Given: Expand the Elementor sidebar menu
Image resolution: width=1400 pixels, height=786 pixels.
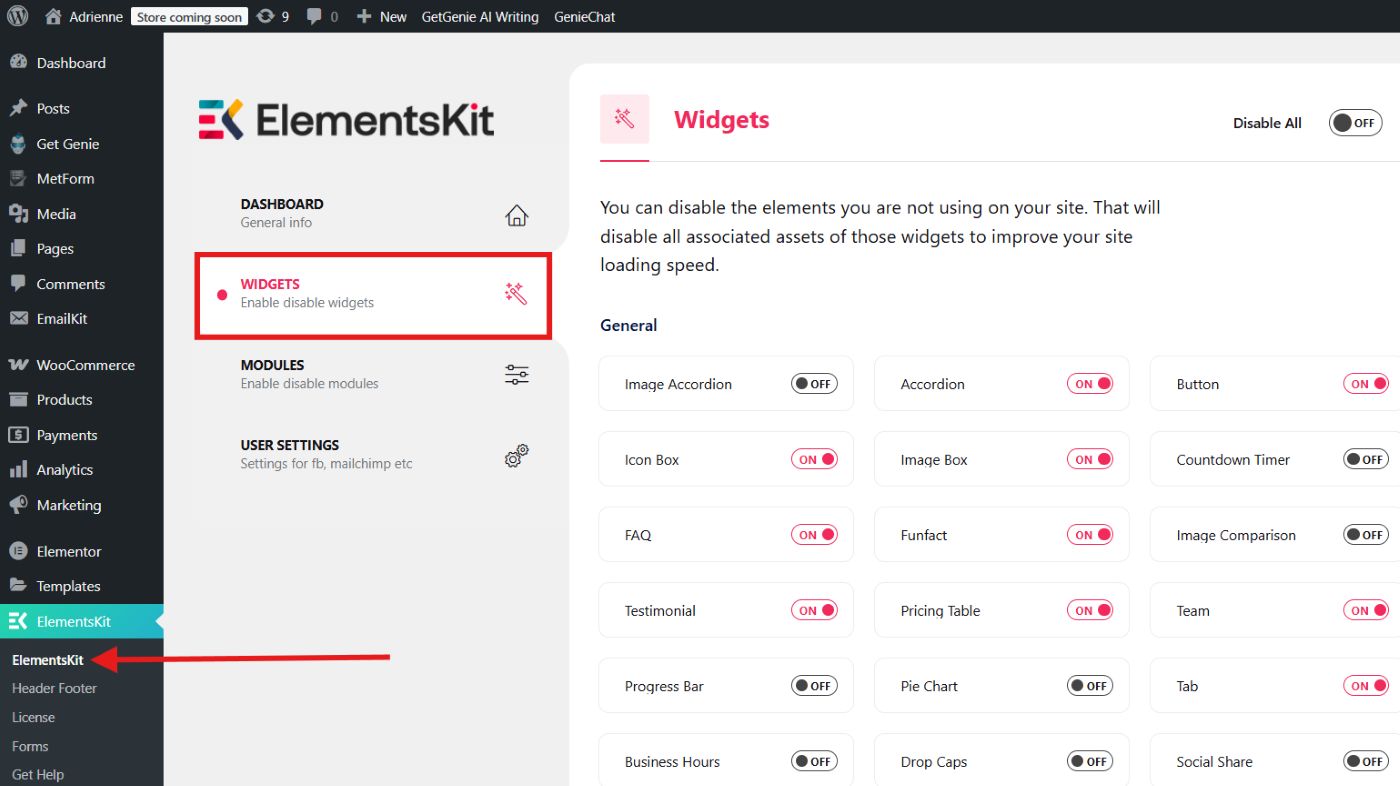Looking at the screenshot, I should (68, 551).
